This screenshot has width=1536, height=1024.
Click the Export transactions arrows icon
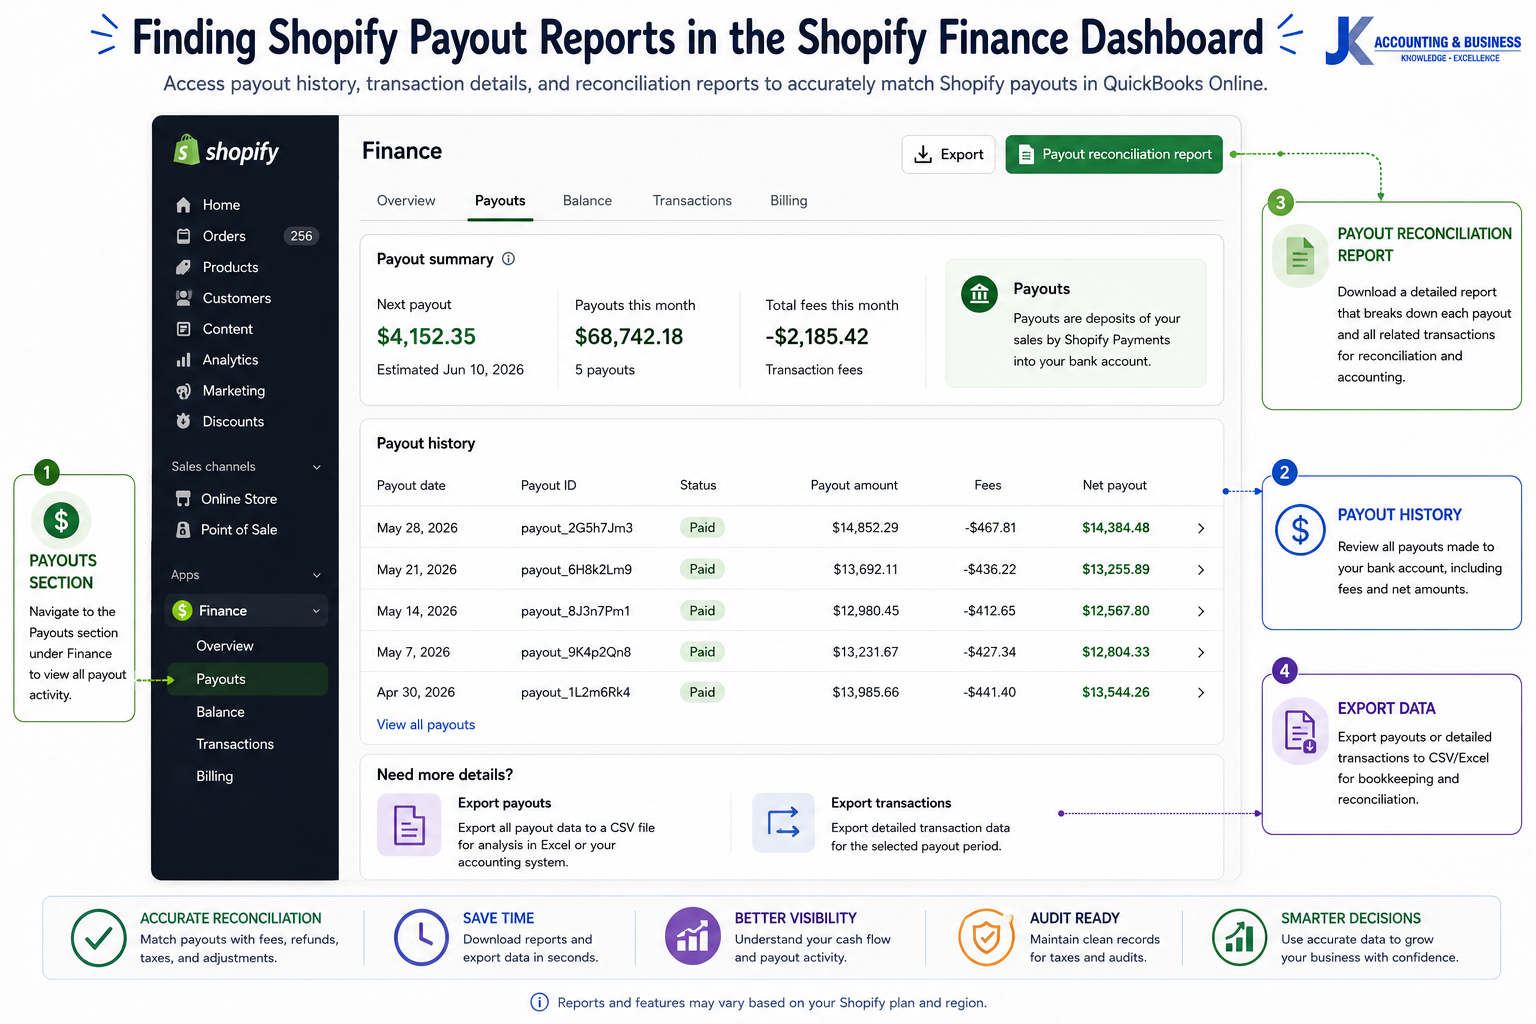pyautogui.click(x=784, y=823)
